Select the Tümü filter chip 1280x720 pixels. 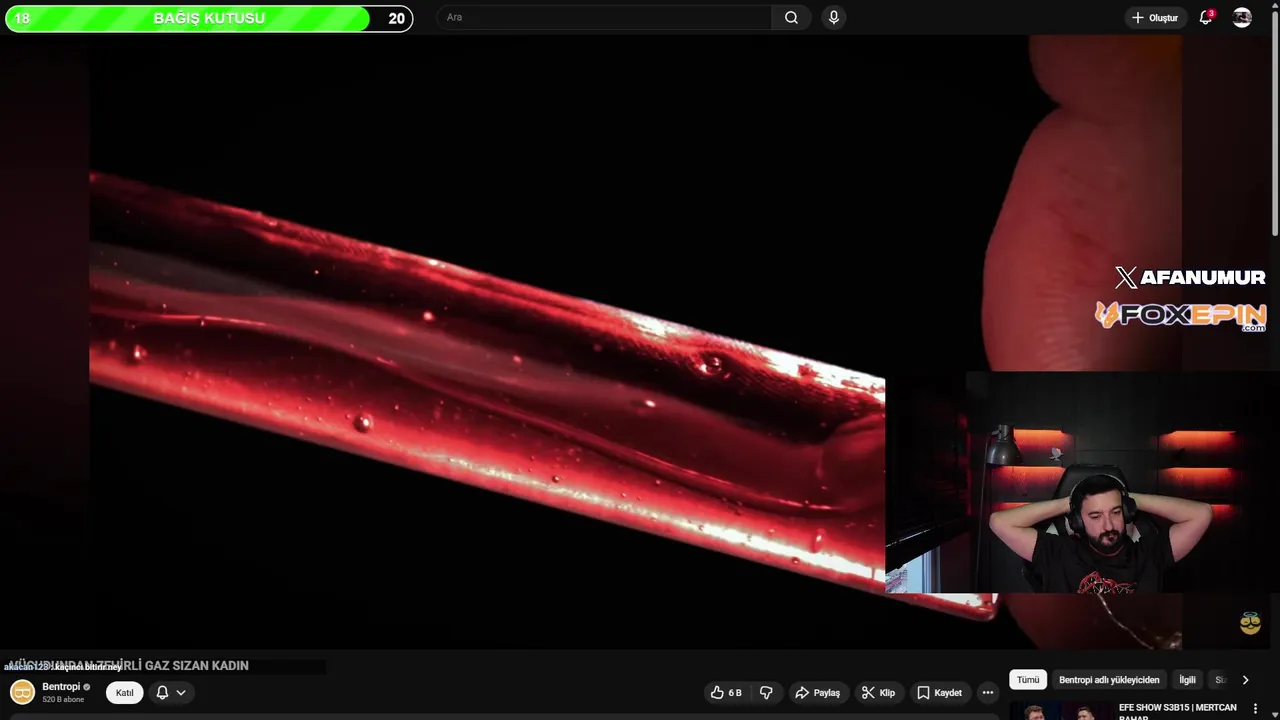(x=1028, y=680)
